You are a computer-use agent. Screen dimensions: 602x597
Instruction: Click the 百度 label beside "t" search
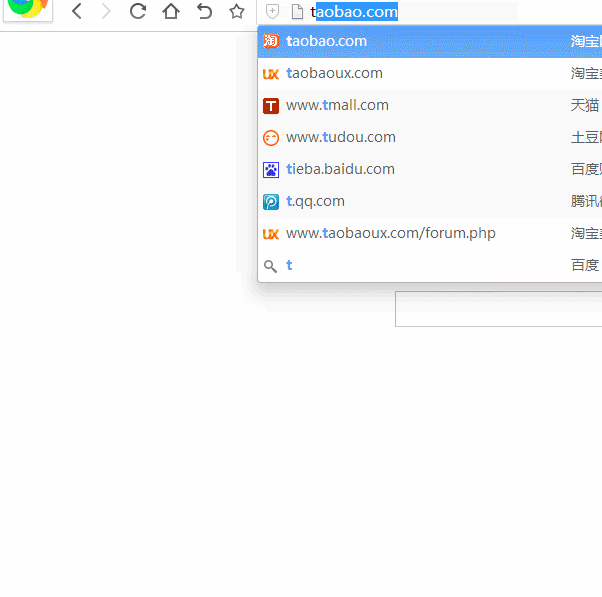click(x=585, y=265)
